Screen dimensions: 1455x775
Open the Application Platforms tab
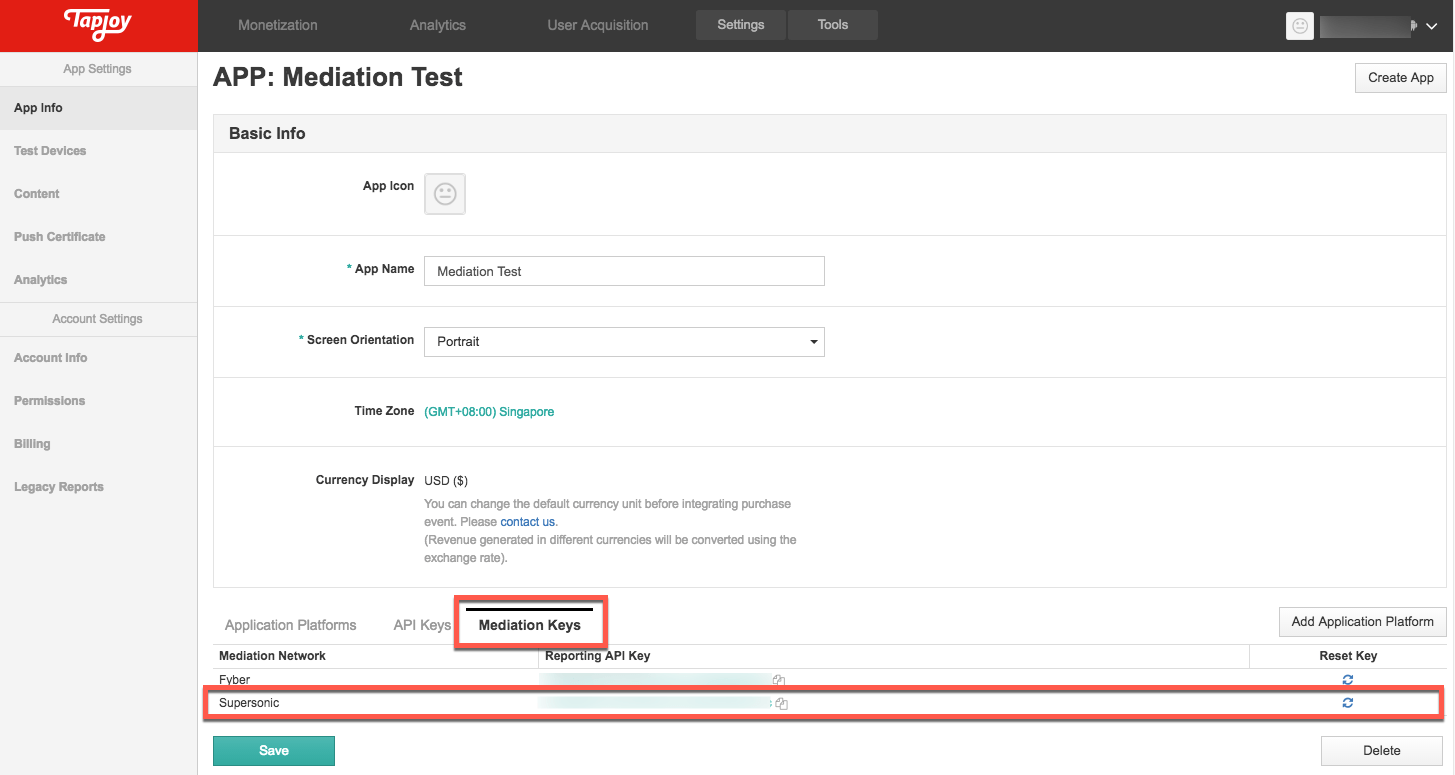290,625
